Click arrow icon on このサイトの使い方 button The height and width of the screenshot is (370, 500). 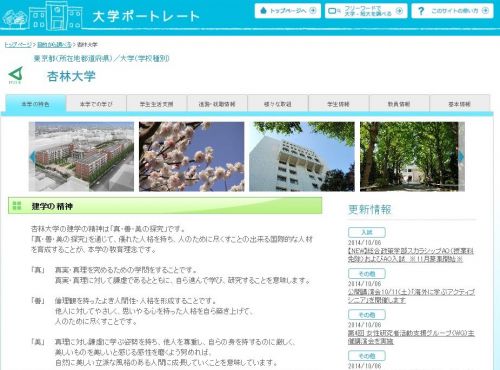click(x=485, y=11)
